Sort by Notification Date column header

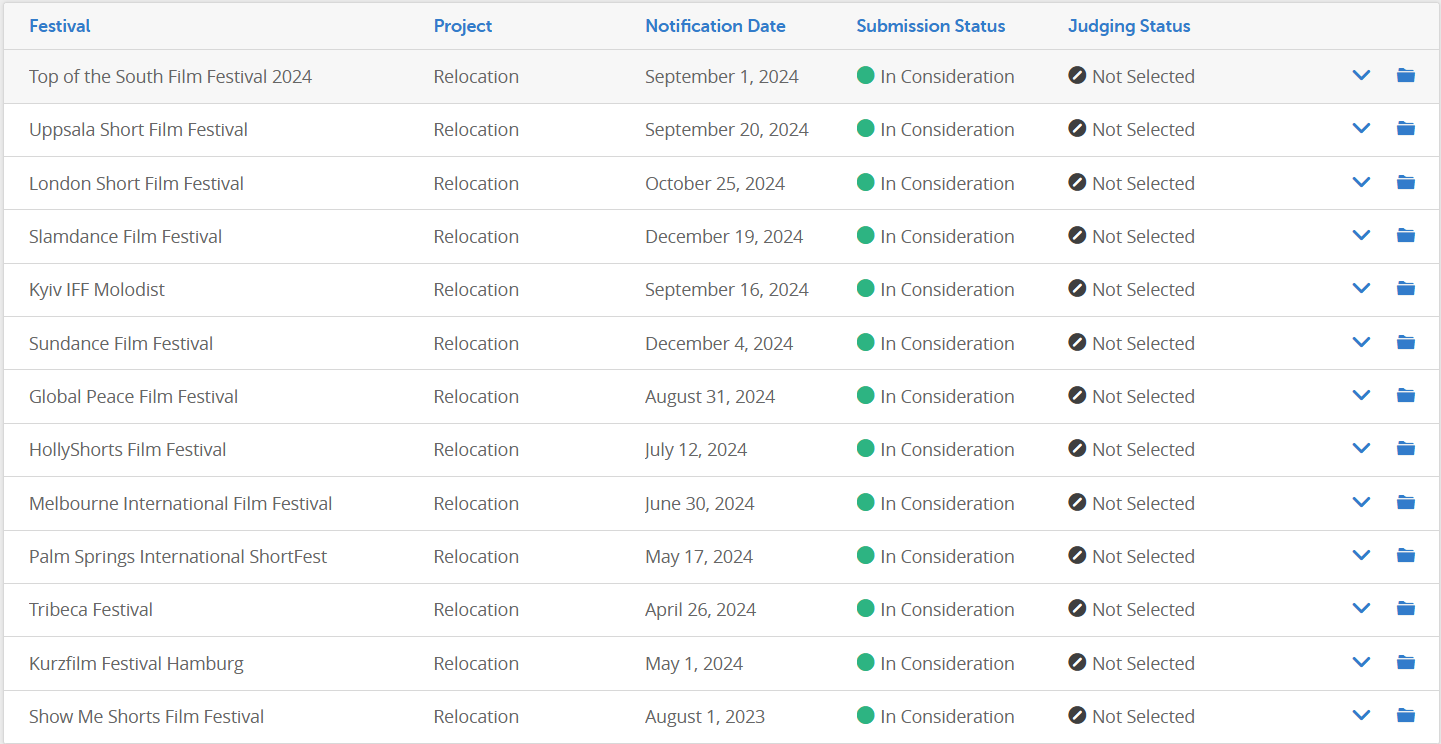pos(715,26)
